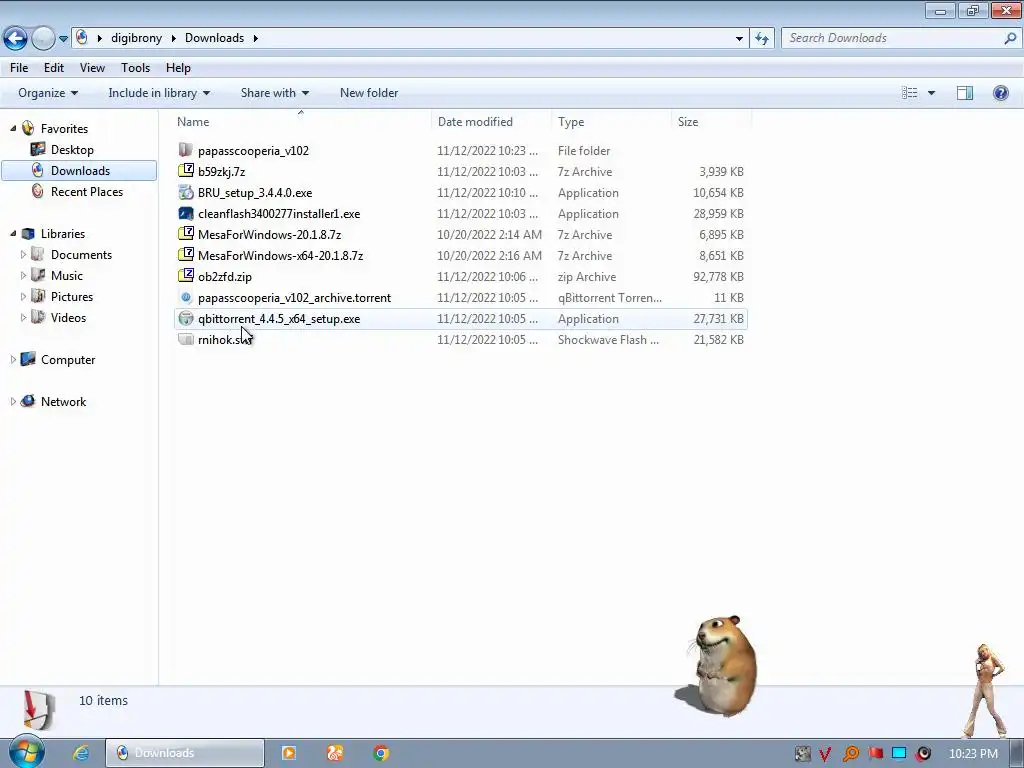Open the View menu
The height and width of the screenshot is (768, 1024).
click(x=92, y=68)
